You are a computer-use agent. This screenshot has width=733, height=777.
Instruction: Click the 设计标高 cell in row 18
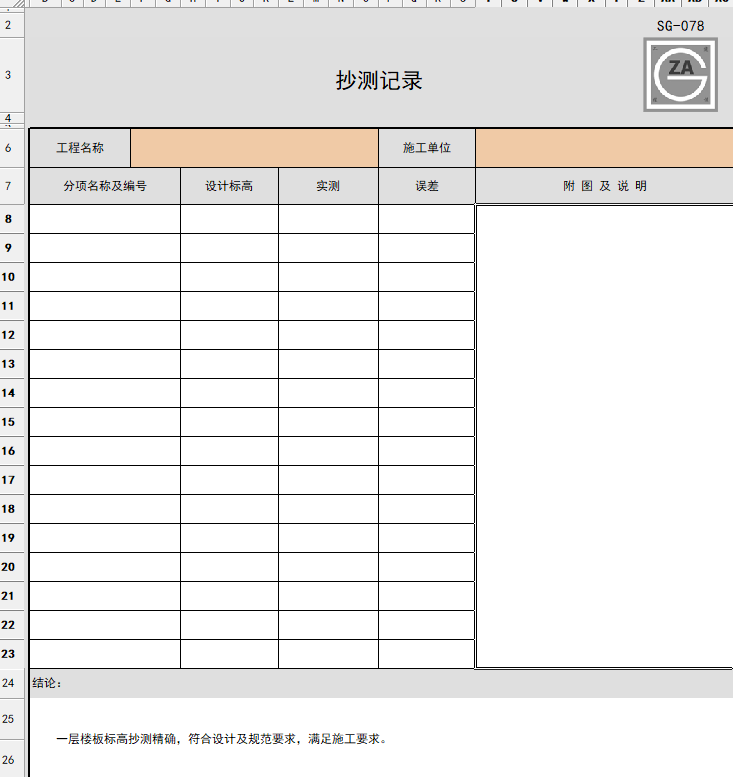pyautogui.click(x=229, y=509)
